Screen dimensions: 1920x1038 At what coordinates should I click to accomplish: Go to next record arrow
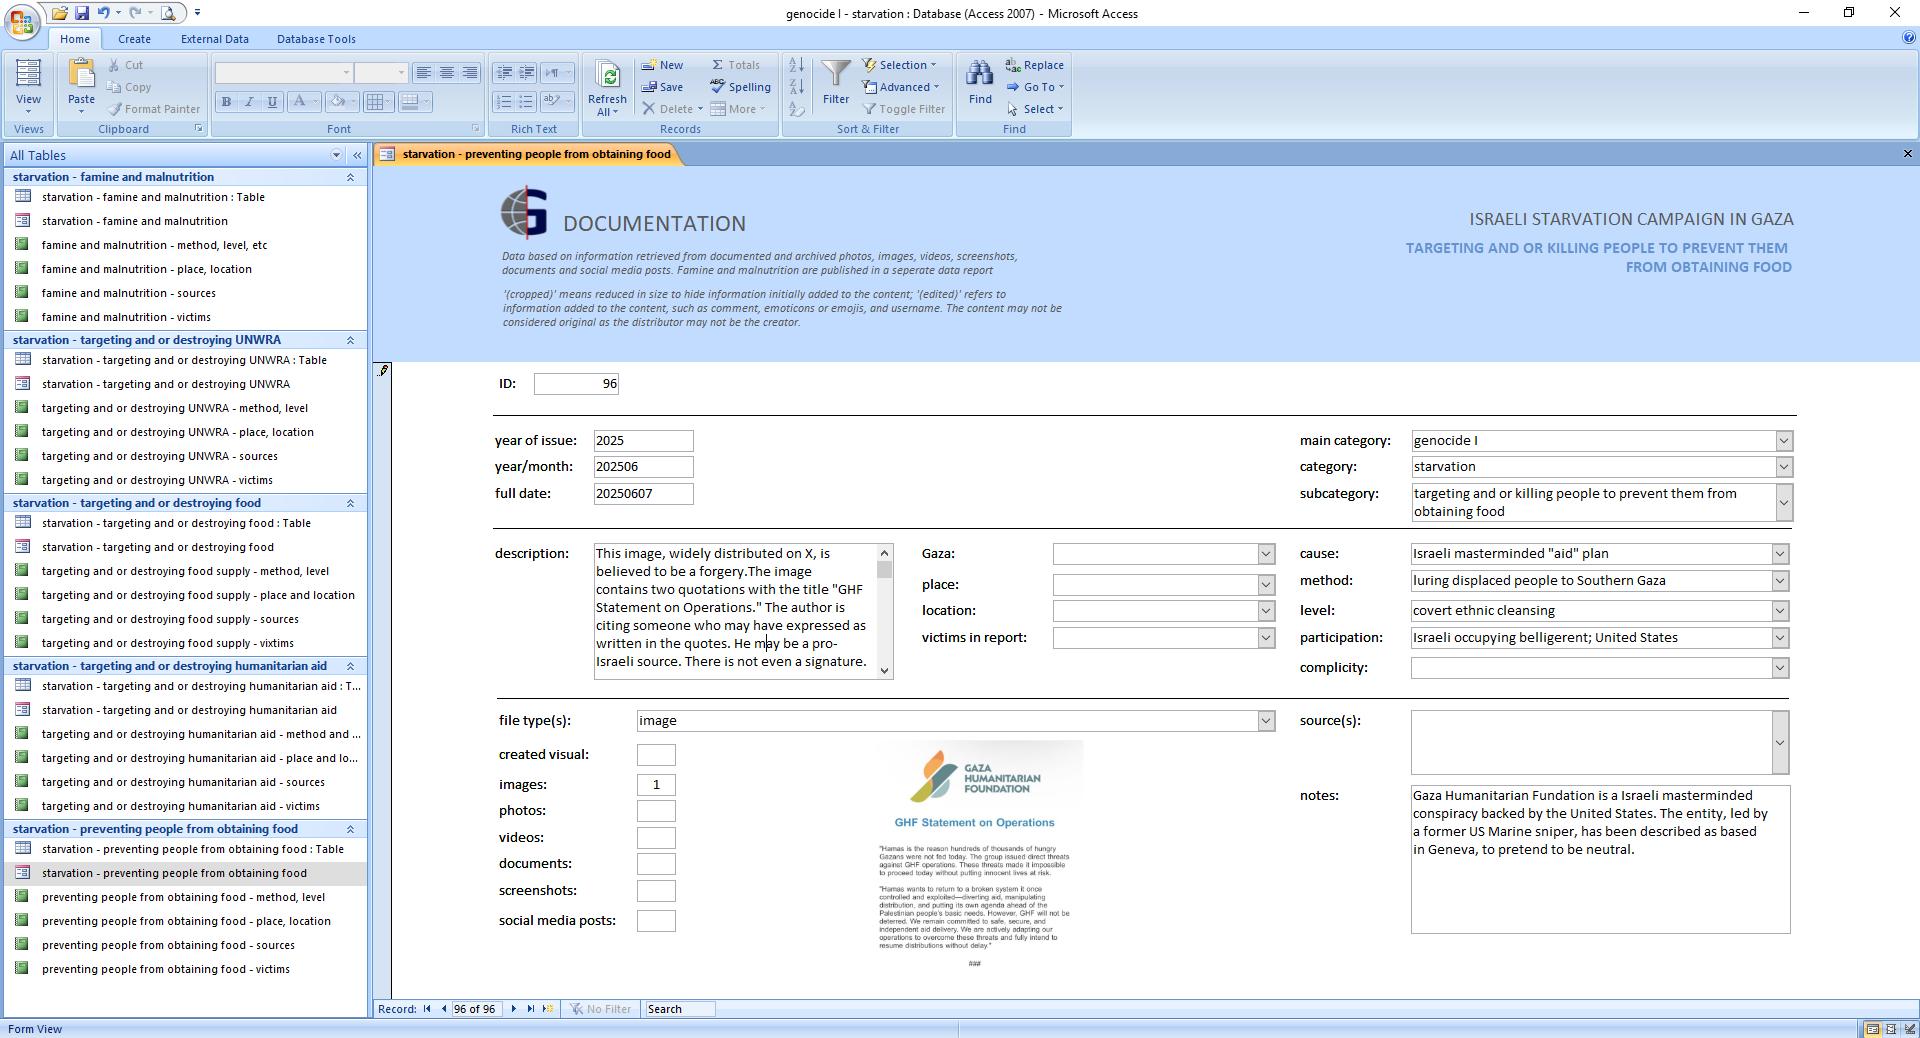514,1009
